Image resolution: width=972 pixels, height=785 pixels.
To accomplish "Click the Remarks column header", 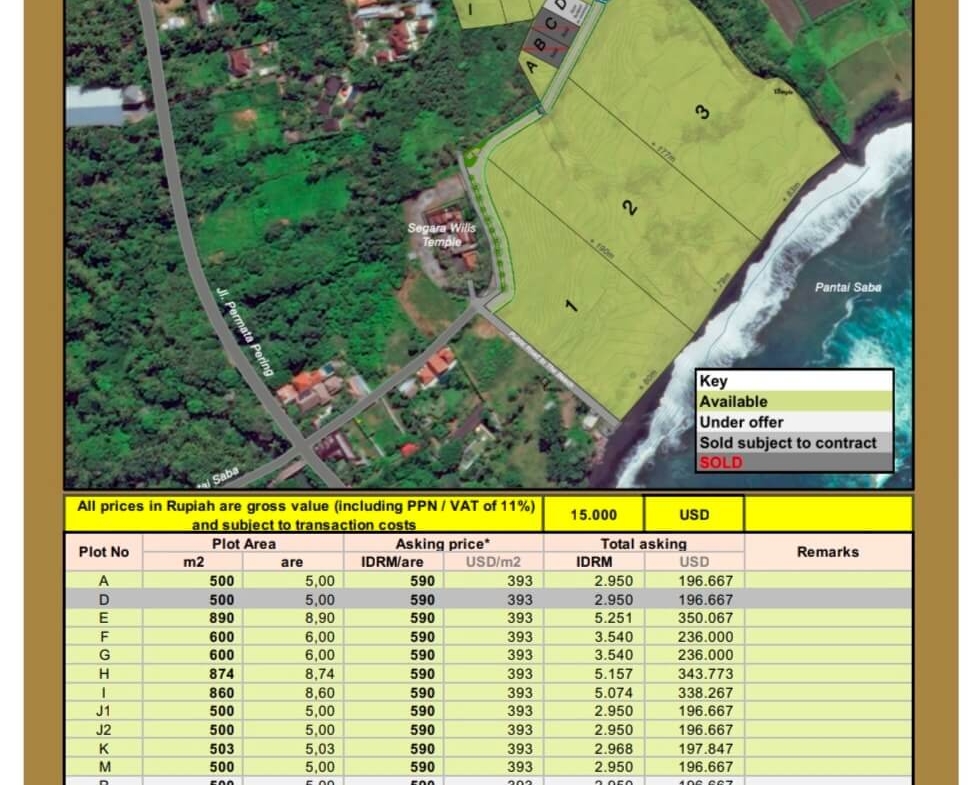I will (x=827, y=552).
